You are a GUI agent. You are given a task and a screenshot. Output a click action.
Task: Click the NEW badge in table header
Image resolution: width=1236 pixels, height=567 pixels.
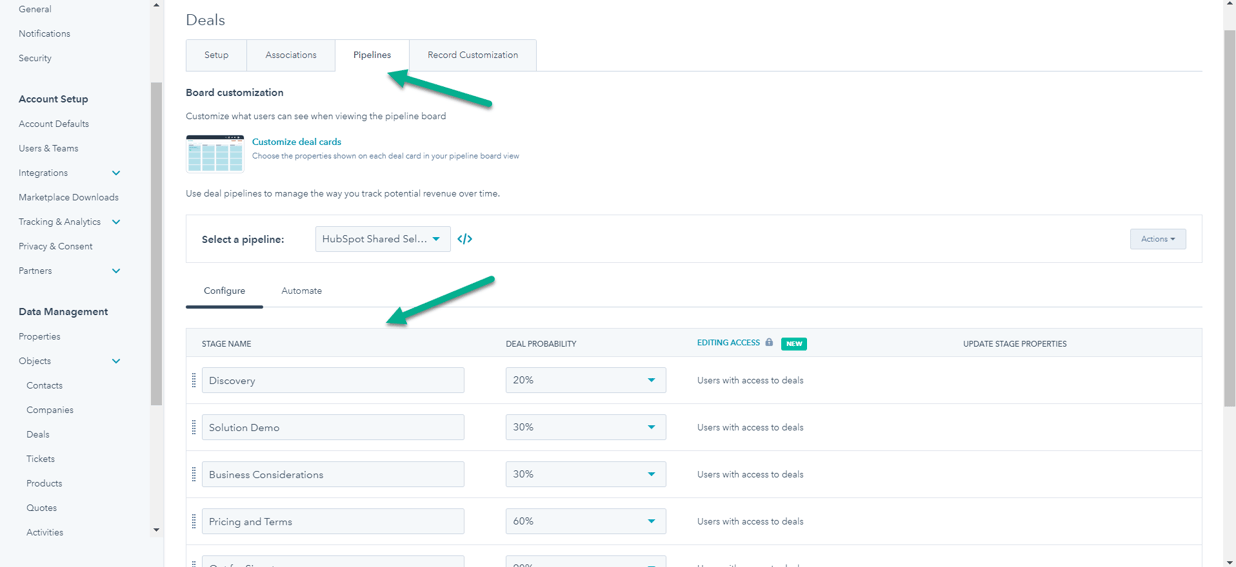[x=794, y=343]
